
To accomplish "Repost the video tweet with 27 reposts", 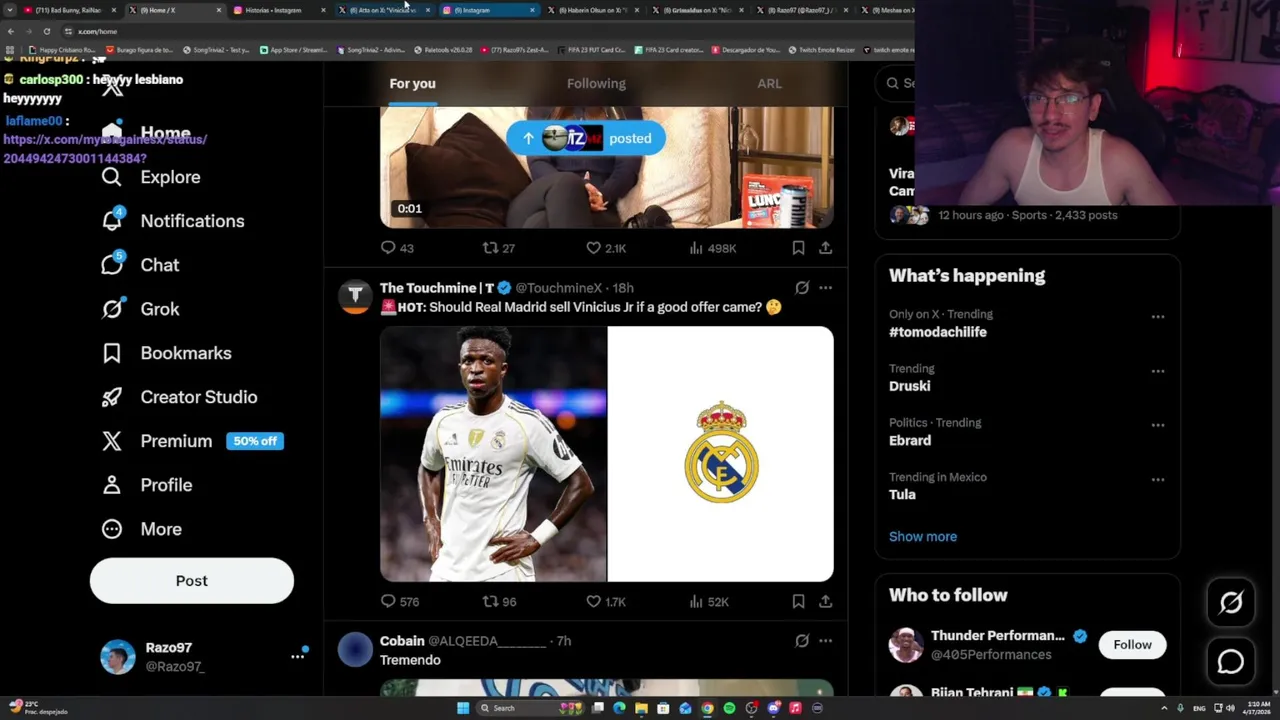I will pyautogui.click(x=498, y=248).
